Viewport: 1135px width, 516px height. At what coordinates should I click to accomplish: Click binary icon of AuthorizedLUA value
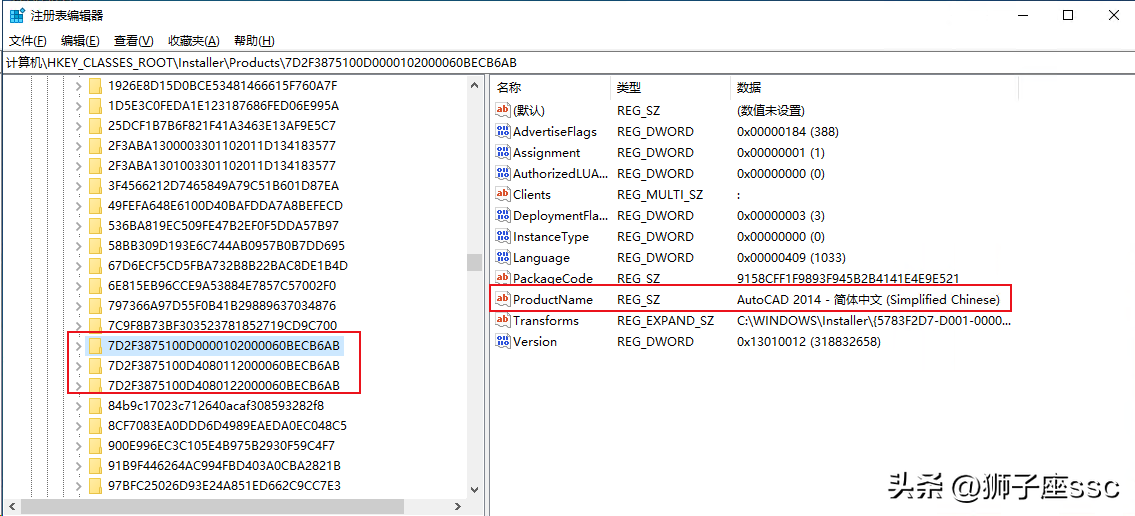(x=503, y=173)
